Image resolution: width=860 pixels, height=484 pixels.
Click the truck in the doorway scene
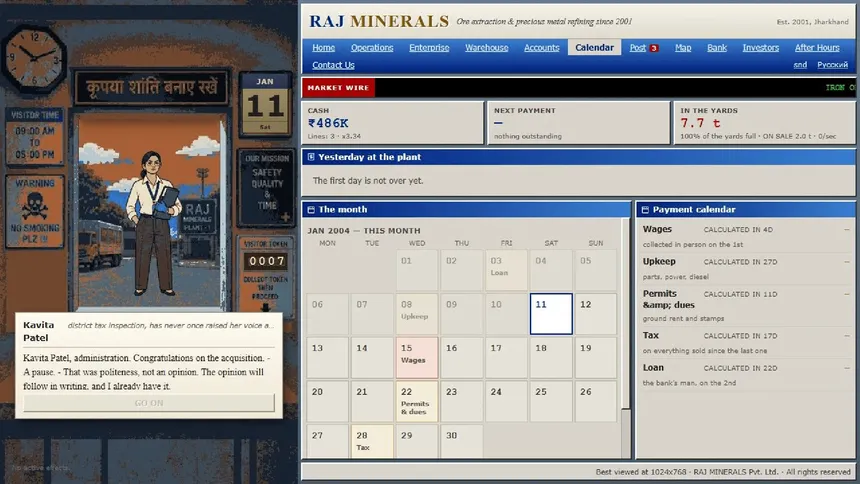(x=99, y=244)
